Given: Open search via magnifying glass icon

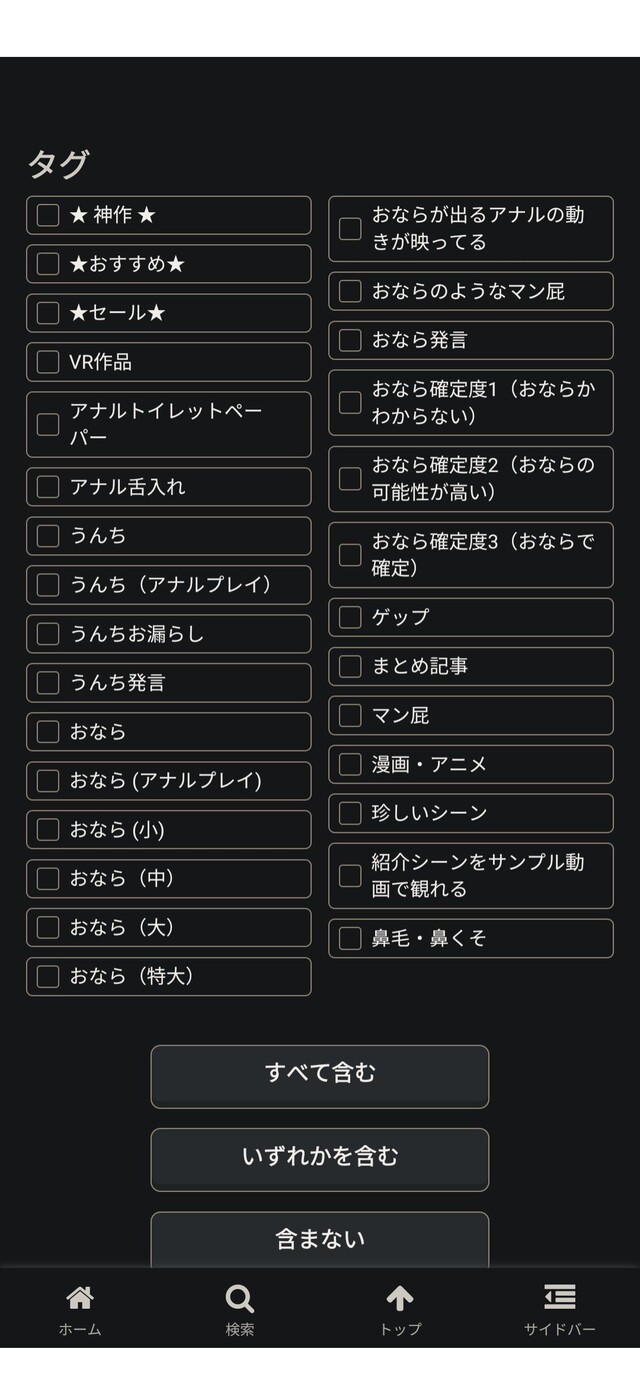Looking at the screenshot, I should point(240,1298).
